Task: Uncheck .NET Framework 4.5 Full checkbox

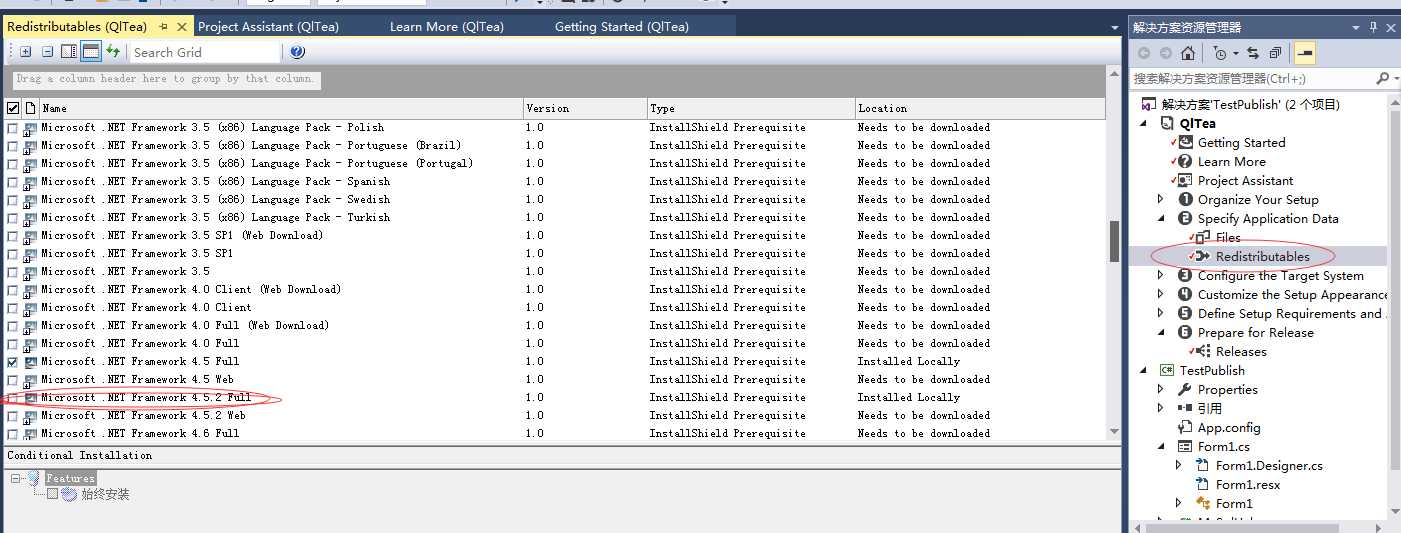Action: click(x=13, y=361)
